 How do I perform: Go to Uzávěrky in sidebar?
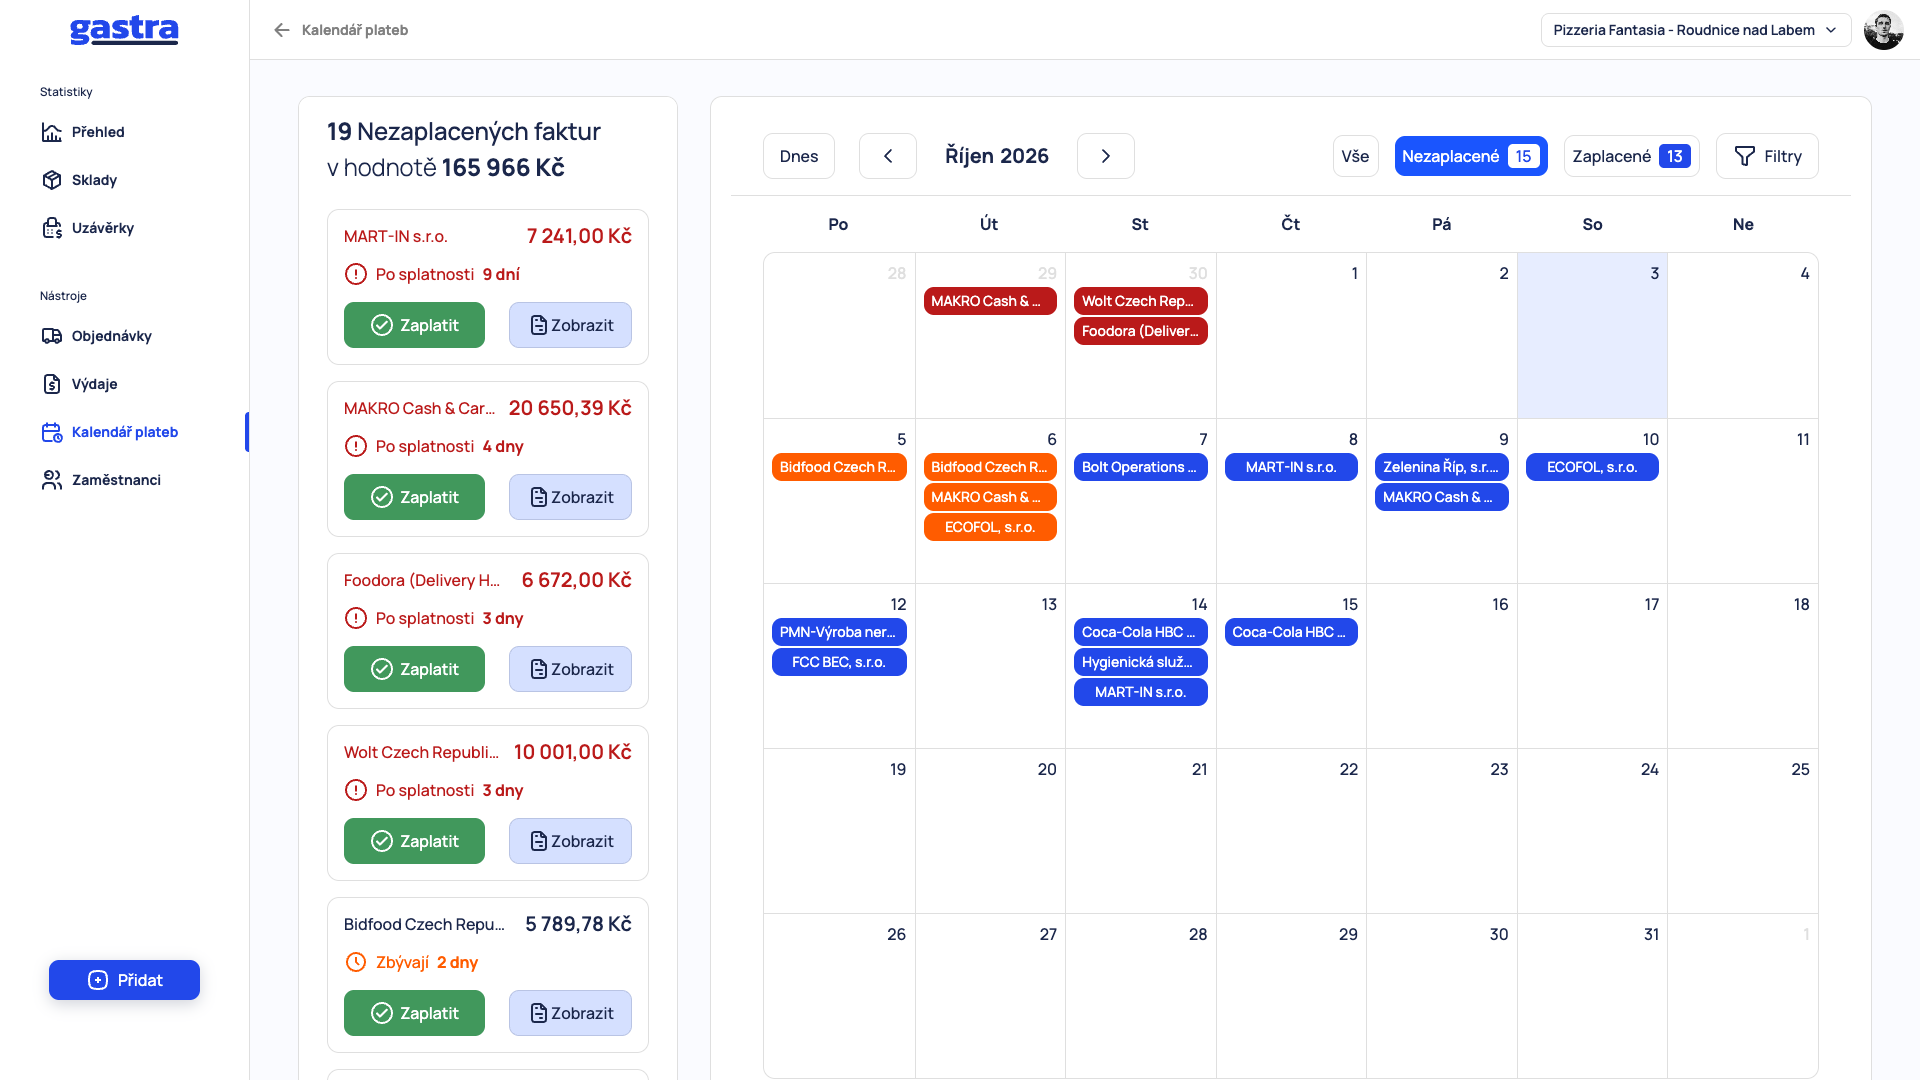coord(87,228)
